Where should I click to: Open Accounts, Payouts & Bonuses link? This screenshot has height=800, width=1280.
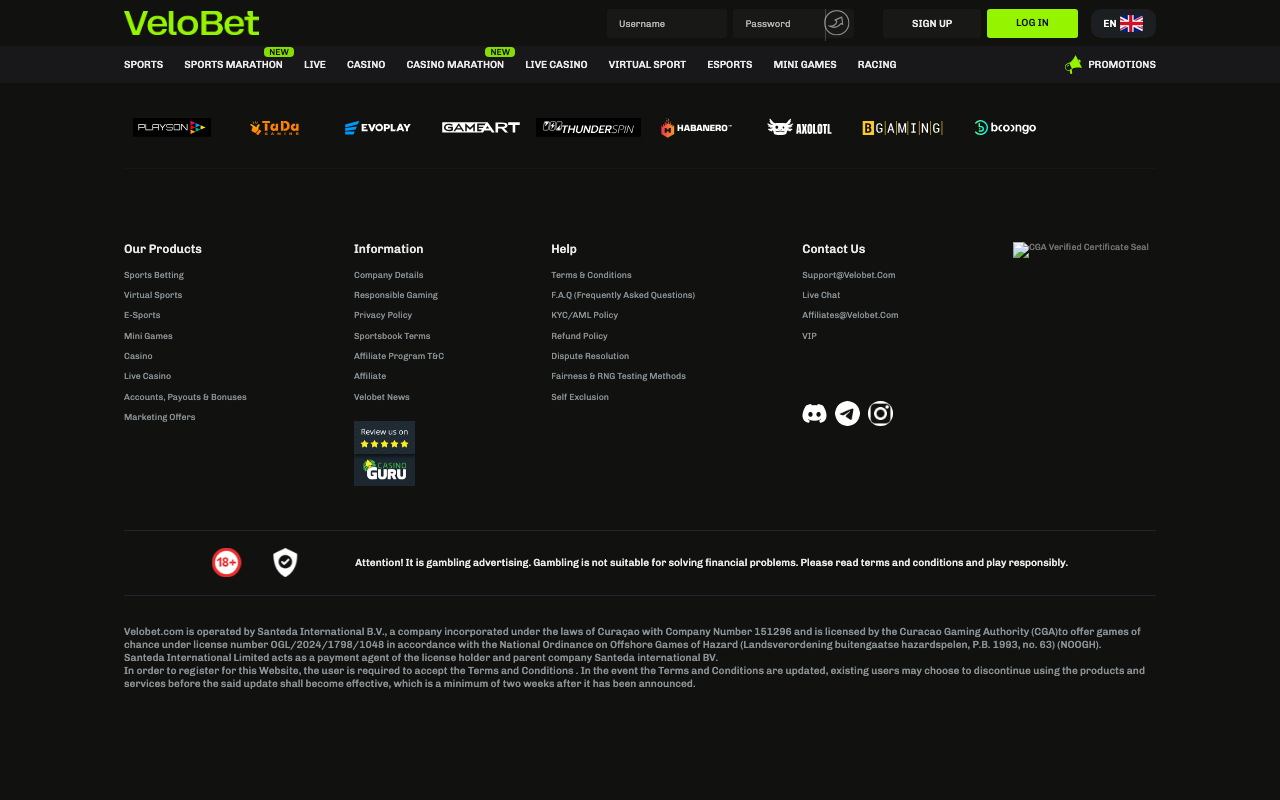tap(185, 397)
